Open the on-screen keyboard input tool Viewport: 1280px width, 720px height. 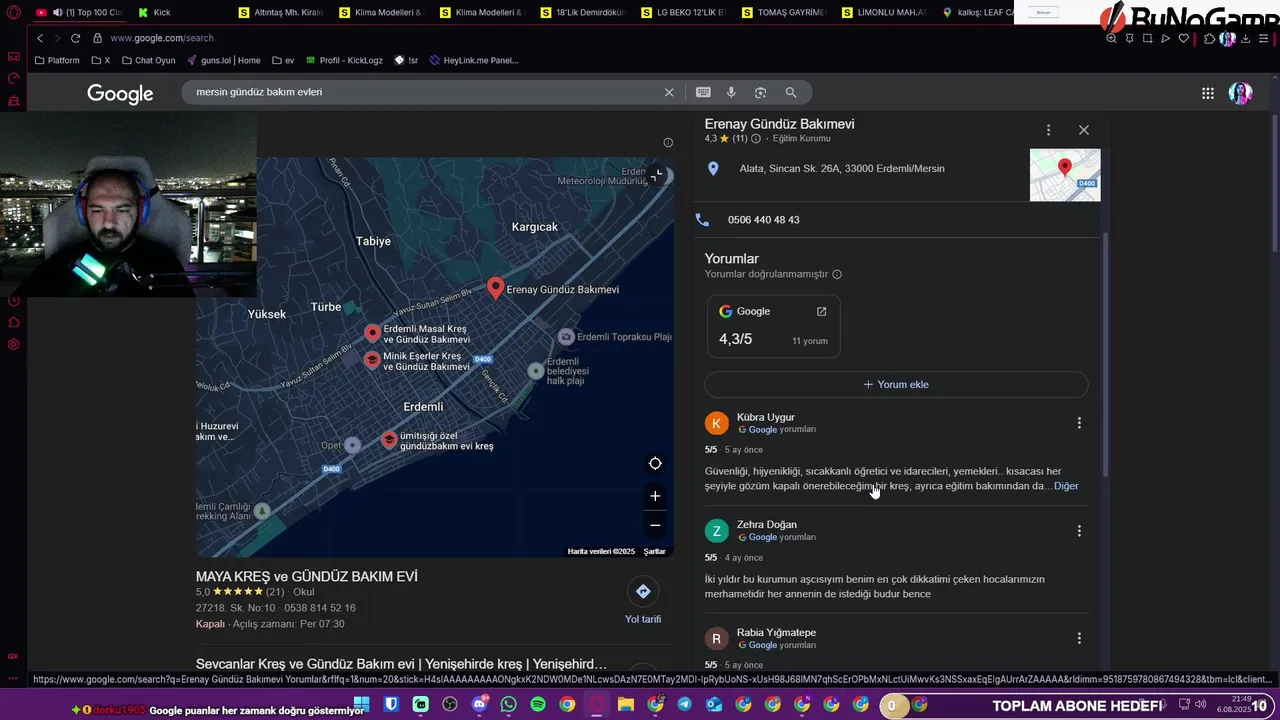coord(703,92)
